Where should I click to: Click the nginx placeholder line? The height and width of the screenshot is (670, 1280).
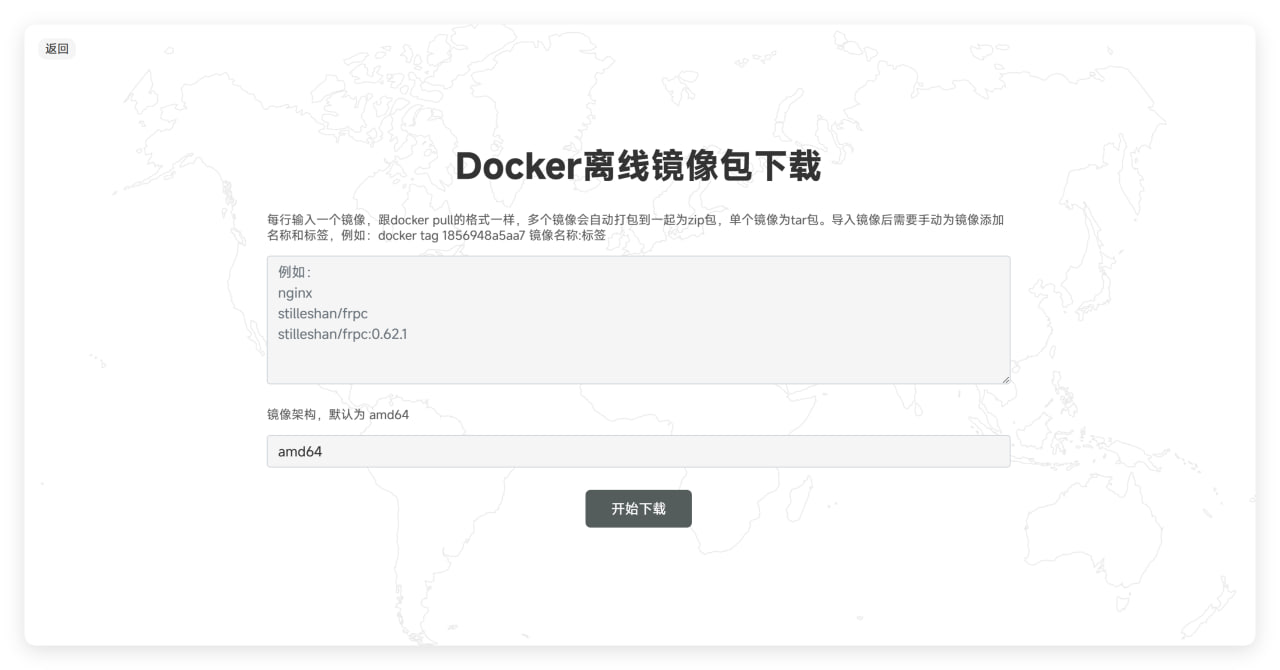pos(295,293)
